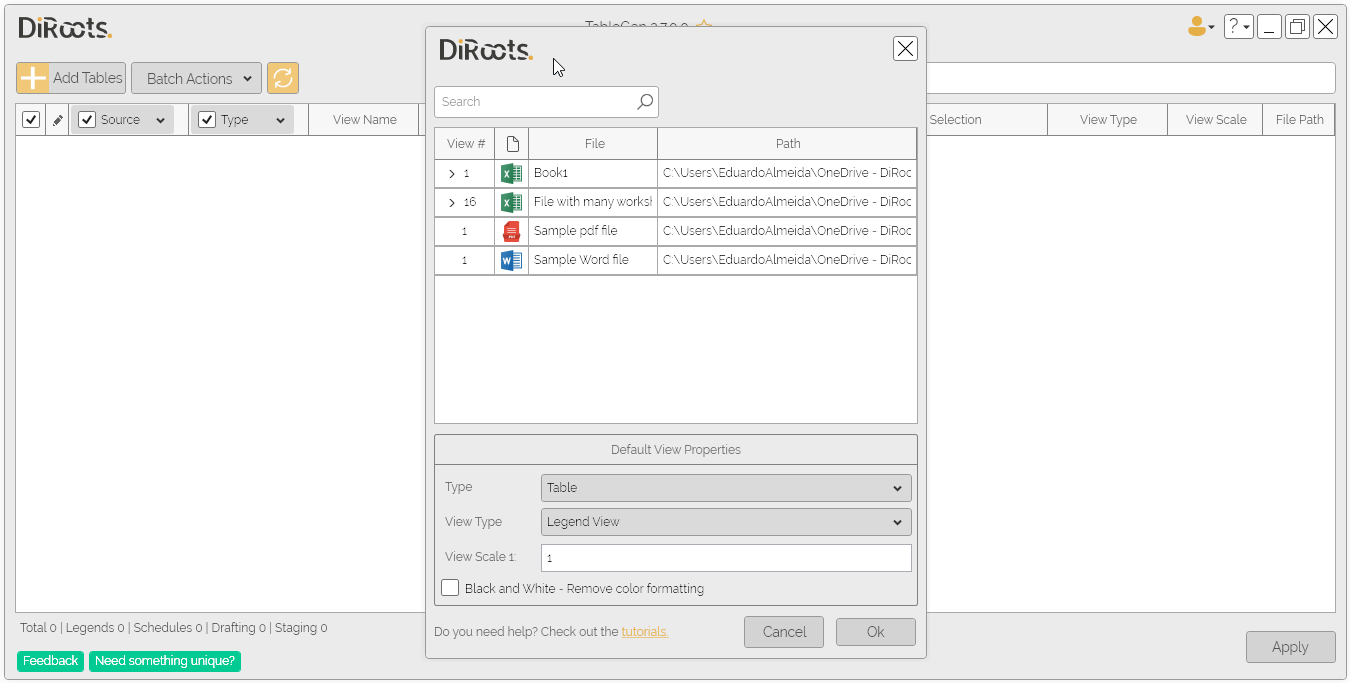The width and height of the screenshot is (1350, 683).
Task: Click the green Feedback button
Action: [x=50, y=661]
